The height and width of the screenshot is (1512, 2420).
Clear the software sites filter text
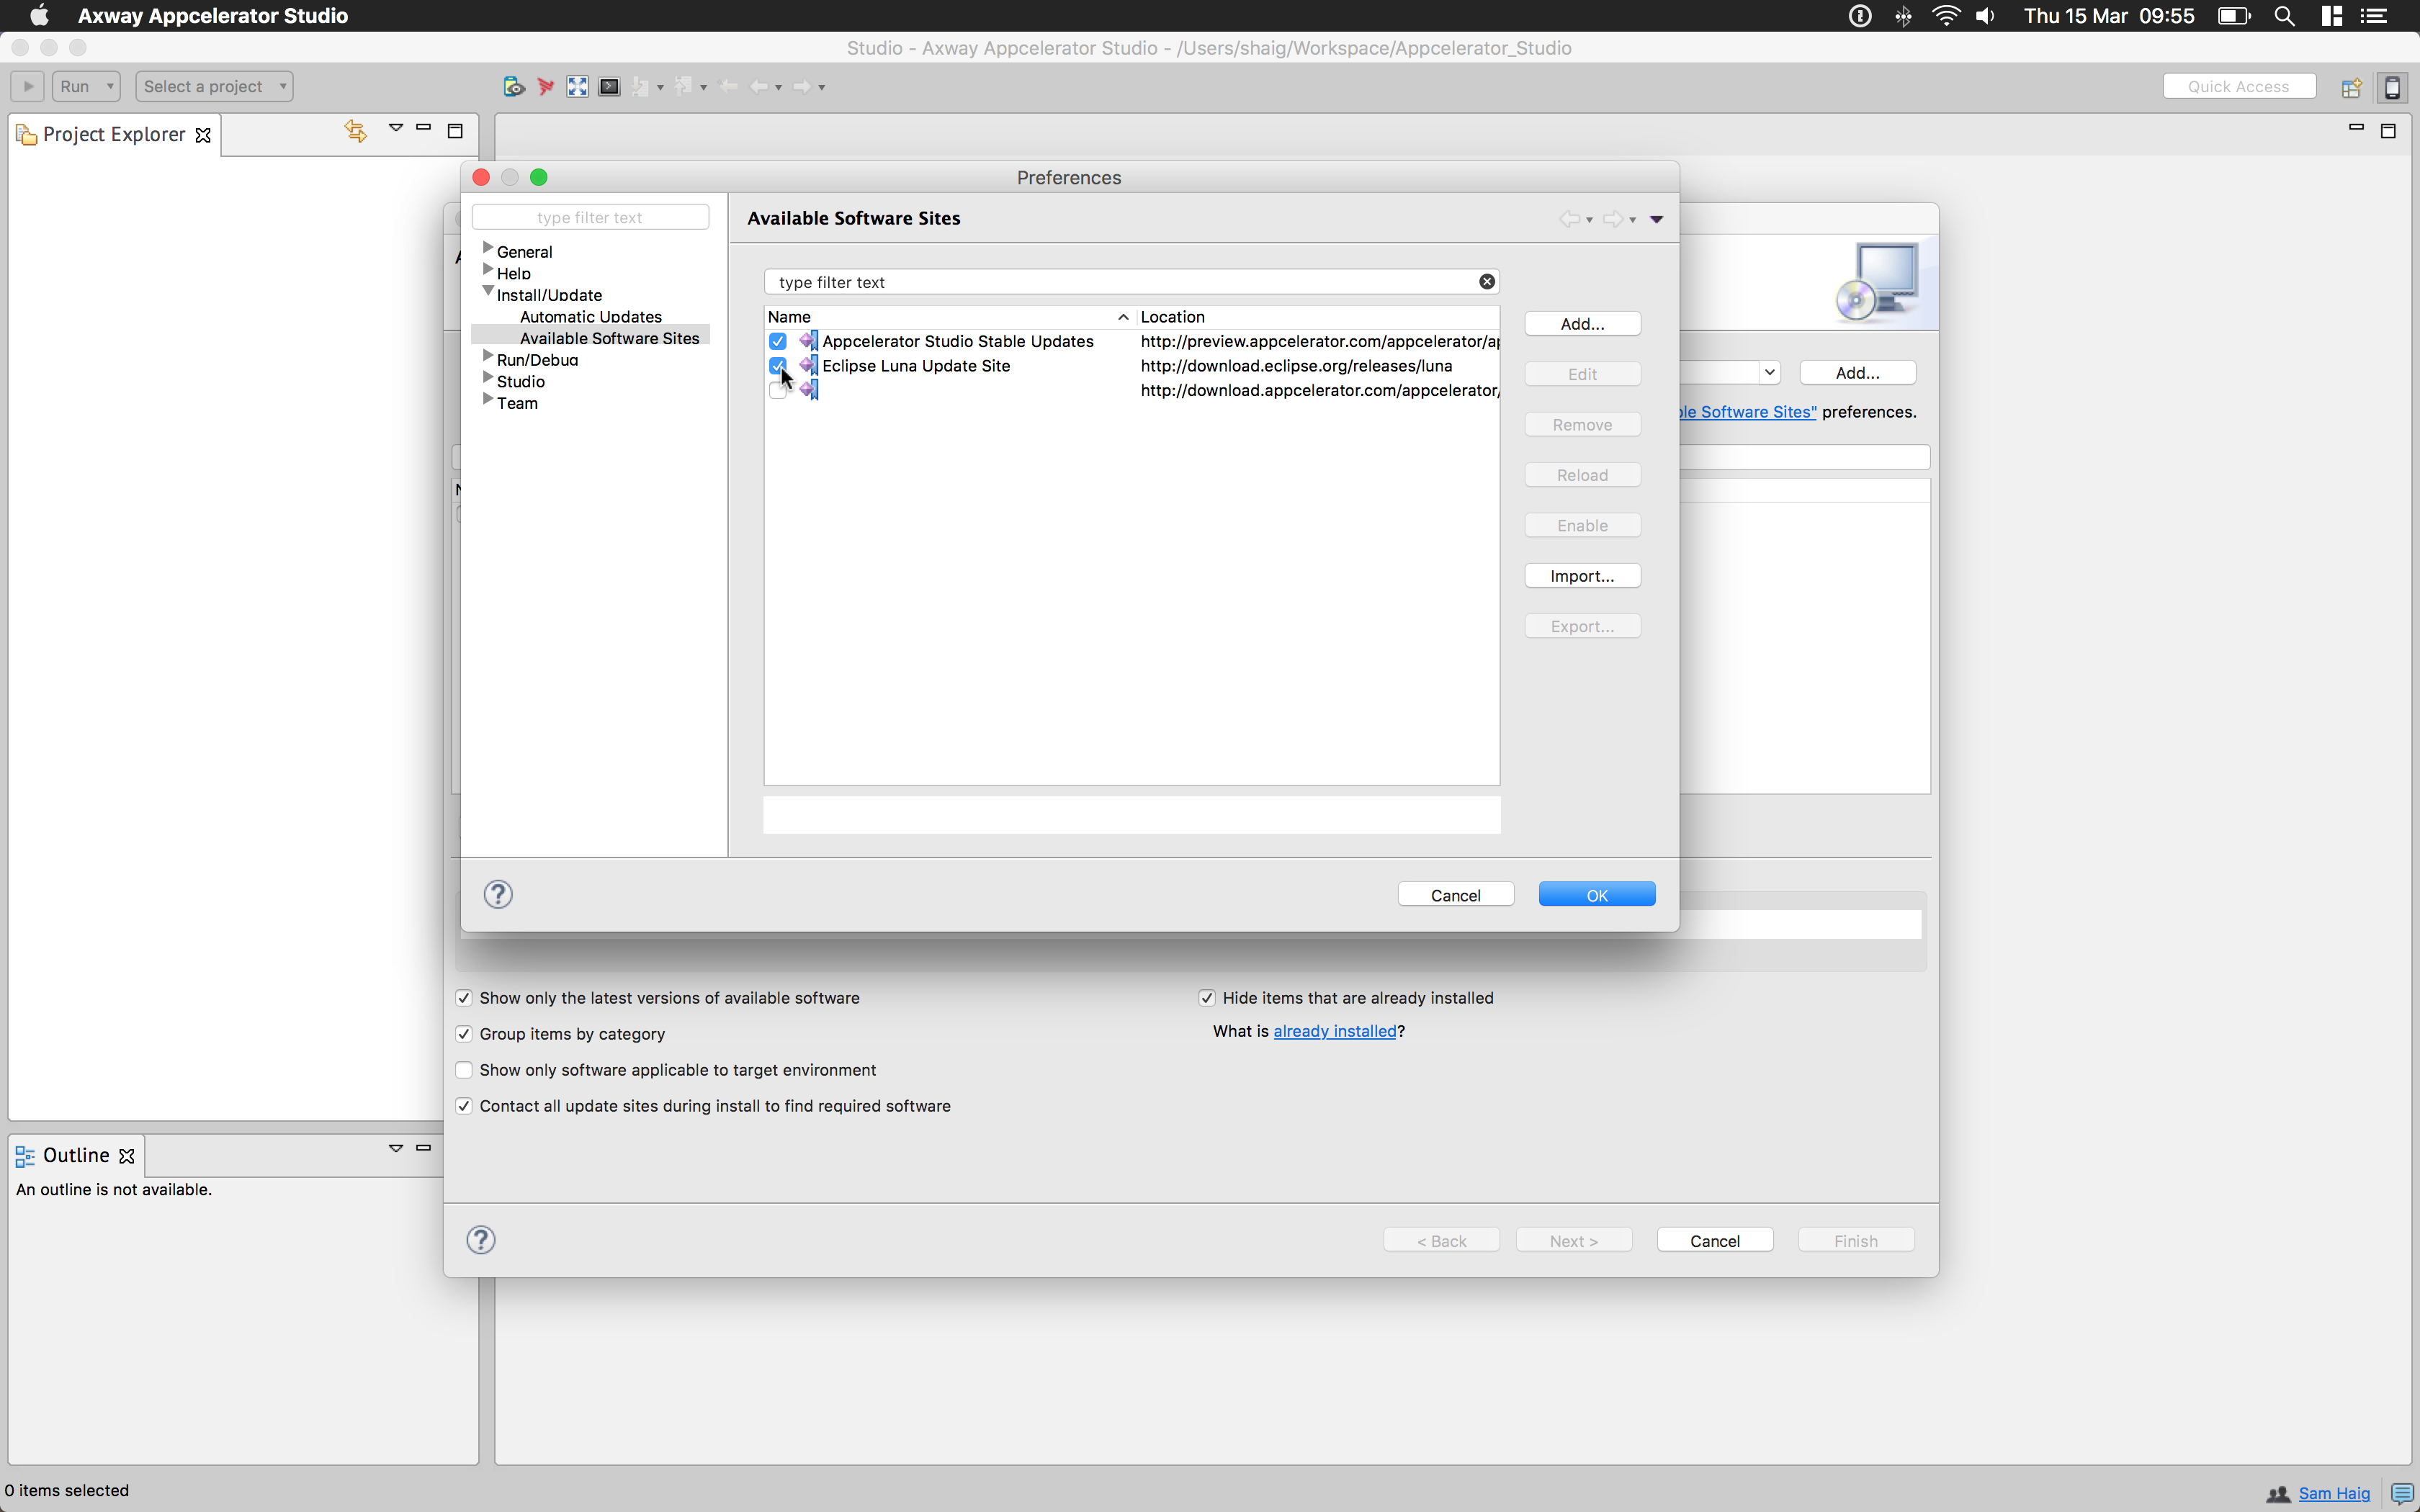tap(1487, 282)
